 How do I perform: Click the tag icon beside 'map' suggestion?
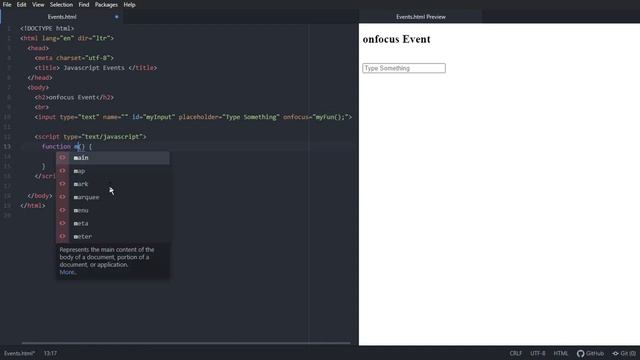coord(62,171)
